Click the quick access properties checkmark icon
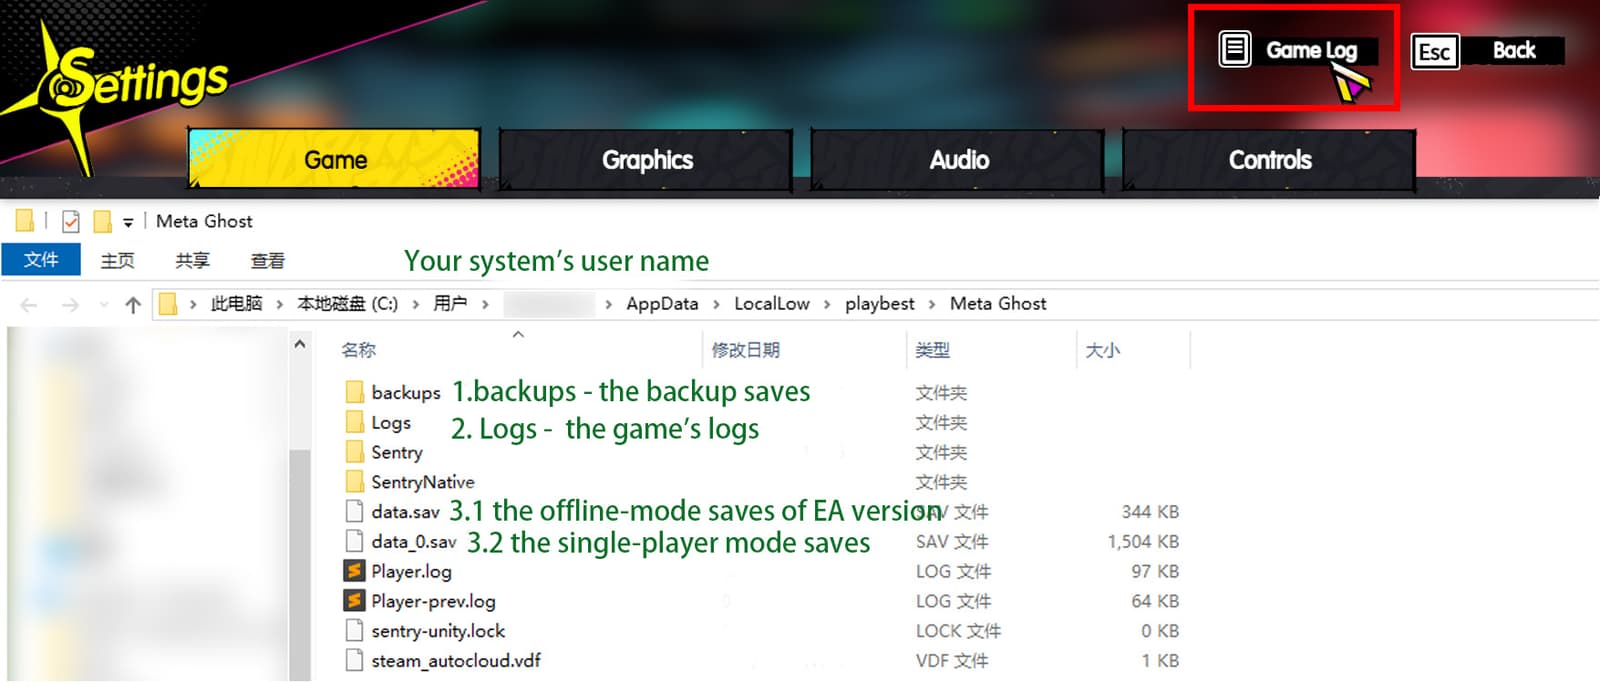Viewport: 1600px width, 684px height. 71,221
